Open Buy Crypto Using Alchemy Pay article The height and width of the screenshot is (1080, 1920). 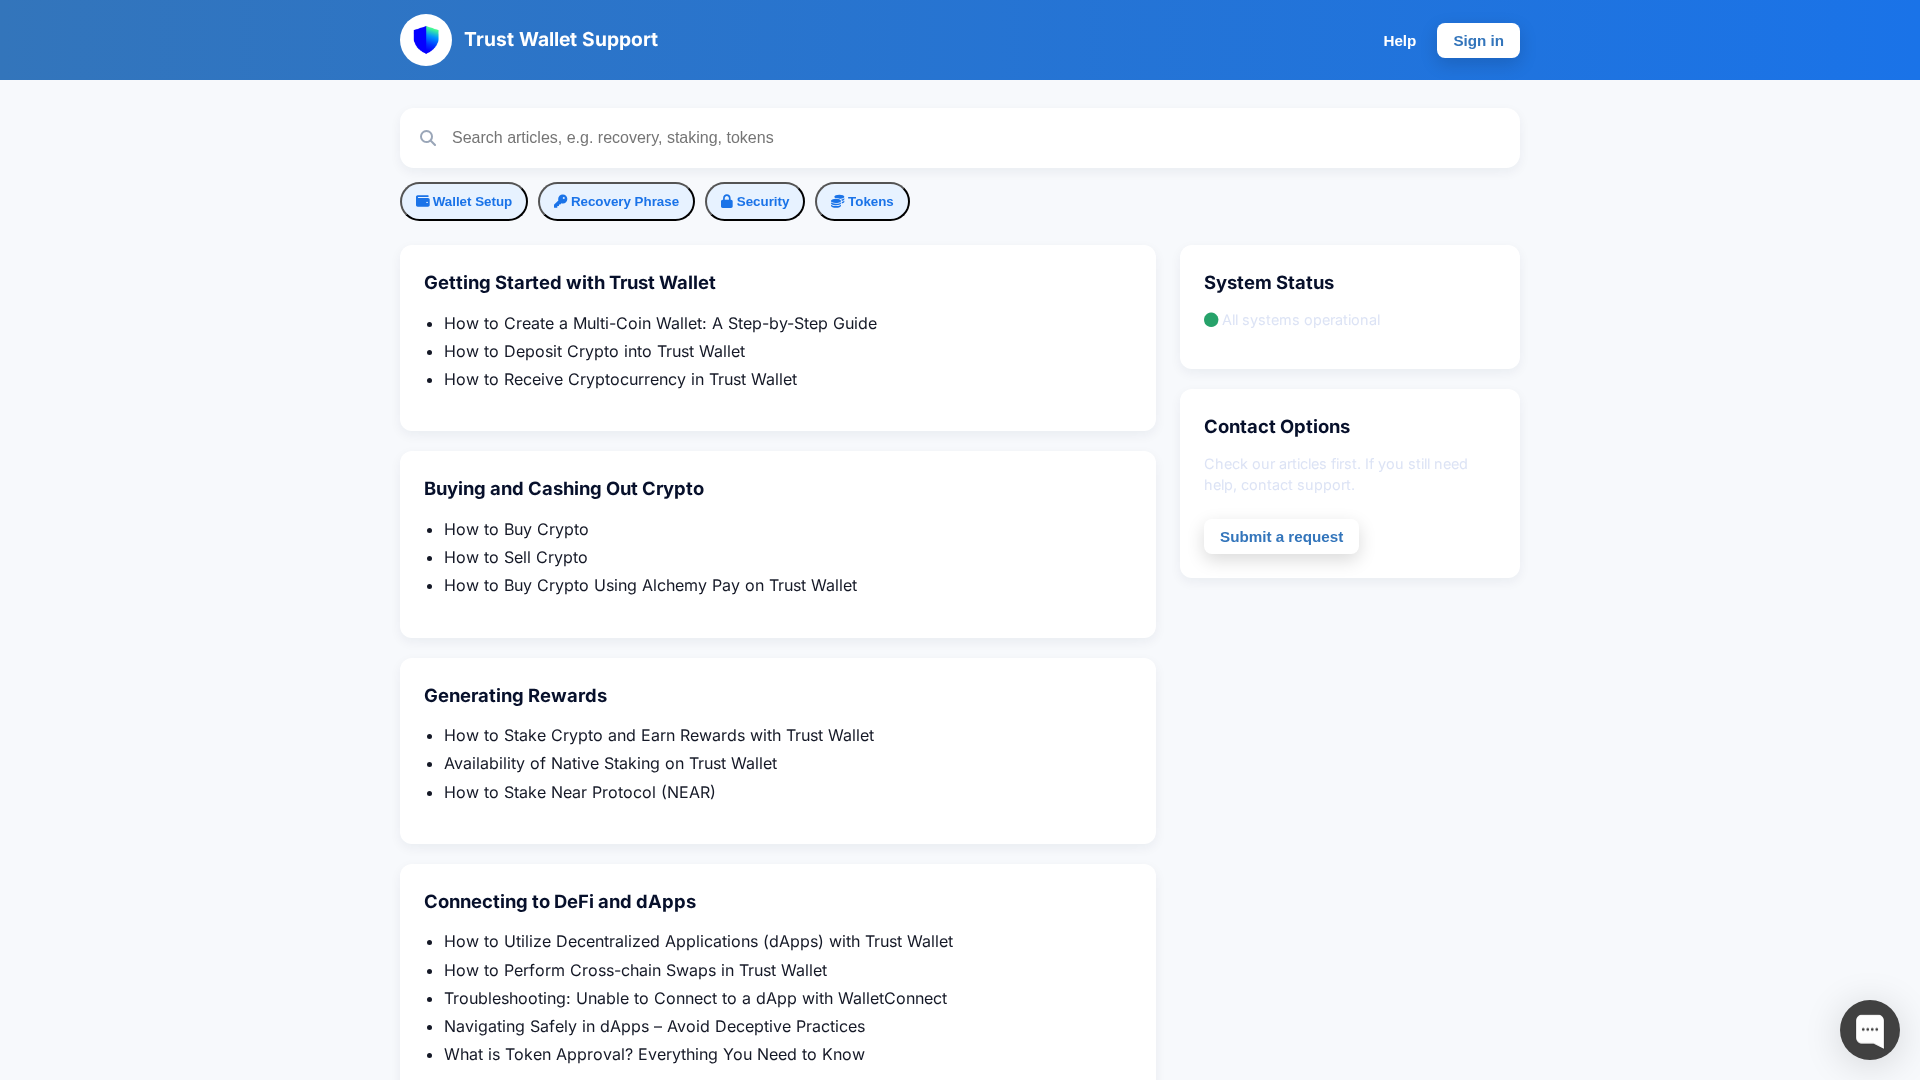[650, 585]
